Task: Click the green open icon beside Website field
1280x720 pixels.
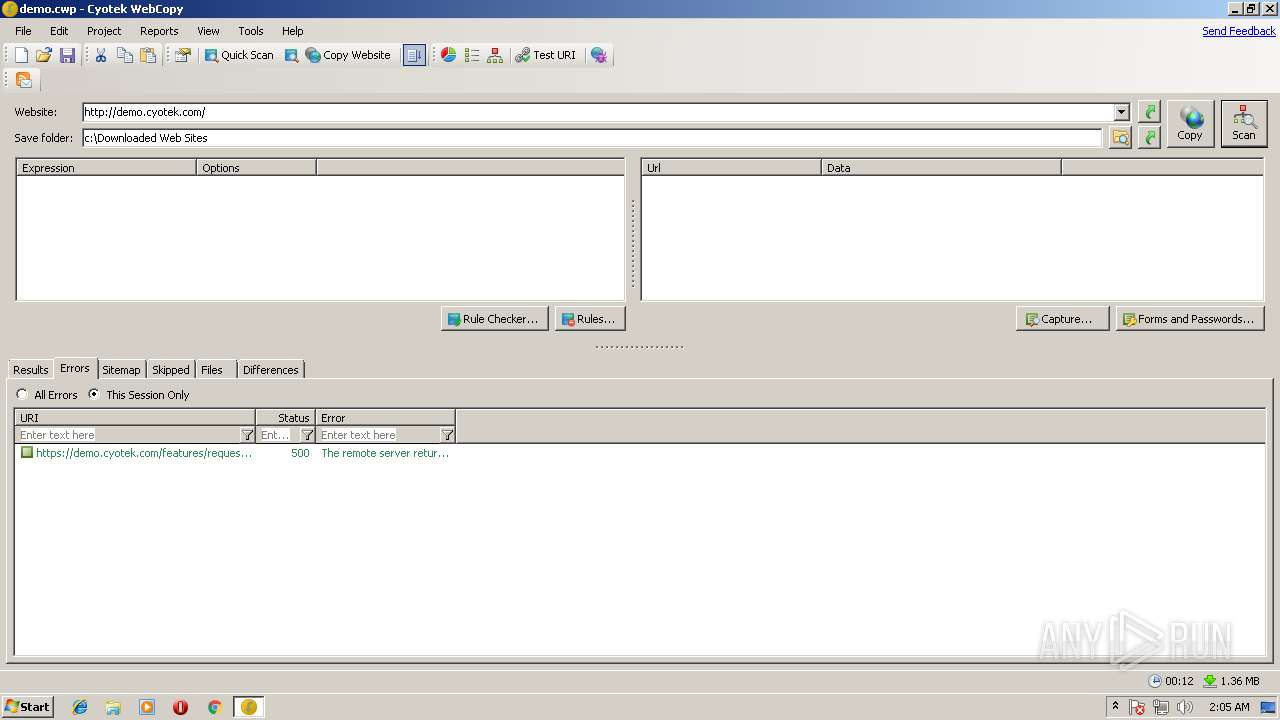Action: tap(1150, 112)
